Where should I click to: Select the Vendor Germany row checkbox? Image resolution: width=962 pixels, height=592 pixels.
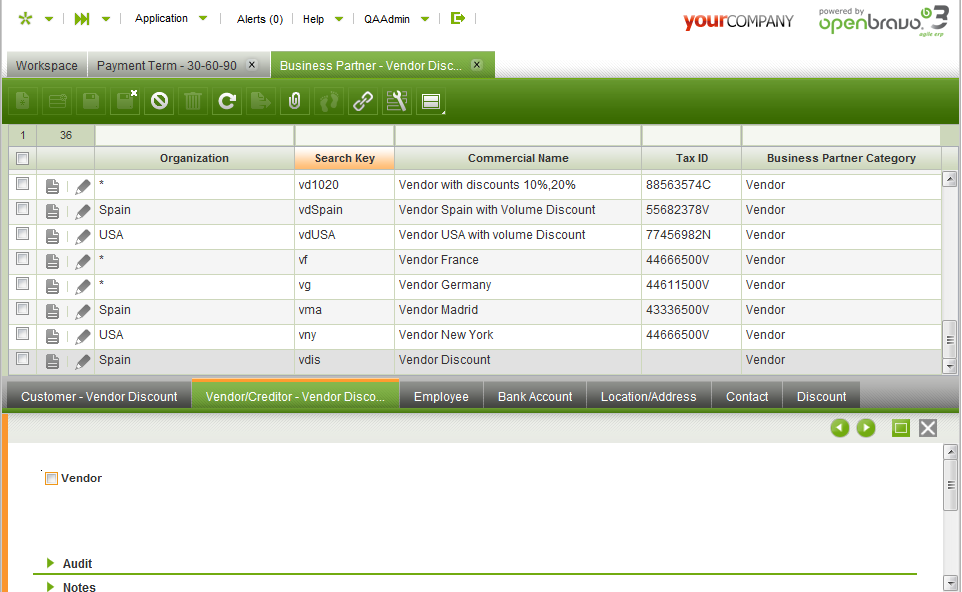pos(22,285)
